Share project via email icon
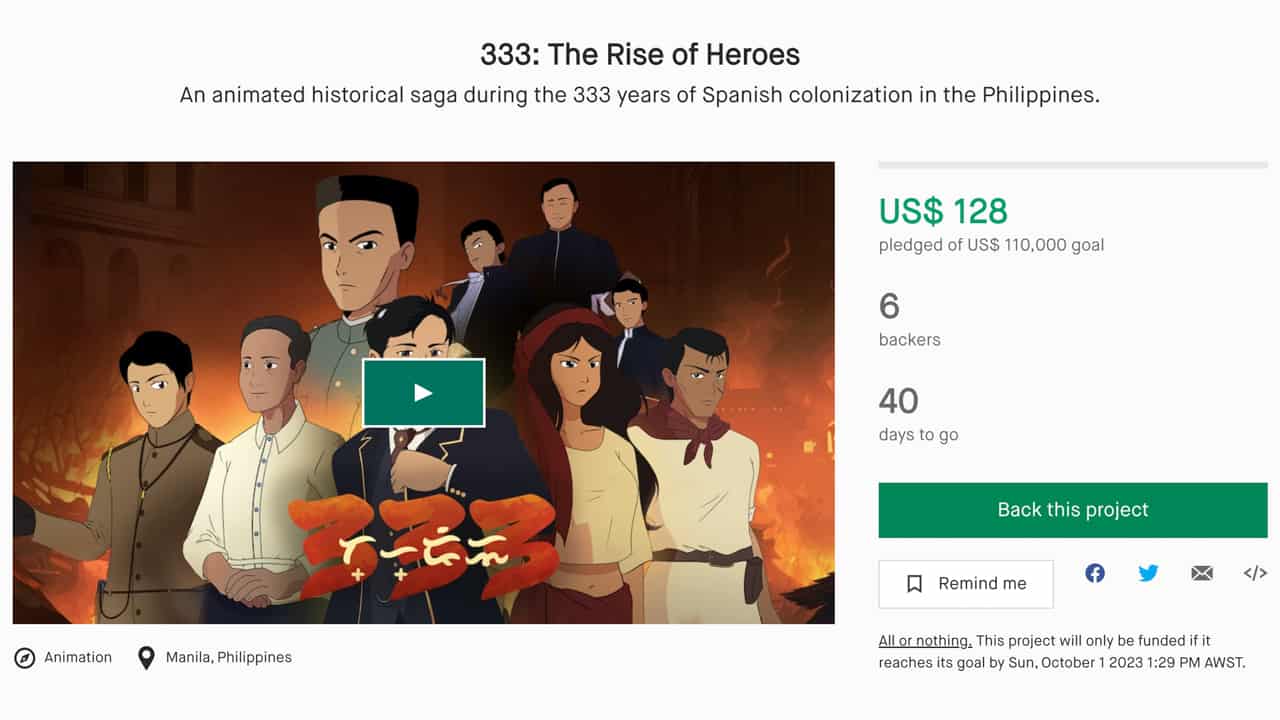 pyautogui.click(x=1202, y=573)
